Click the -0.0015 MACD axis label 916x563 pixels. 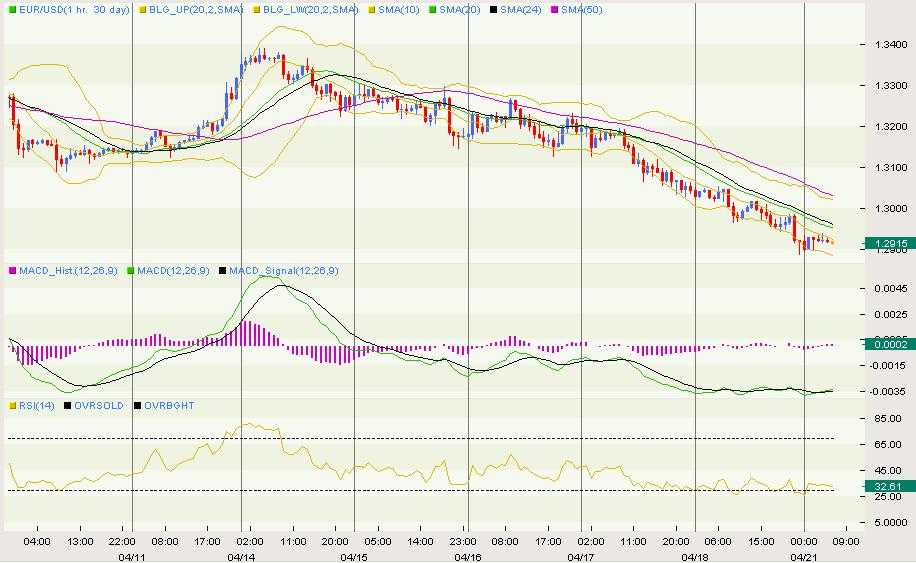click(x=890, y=366)
